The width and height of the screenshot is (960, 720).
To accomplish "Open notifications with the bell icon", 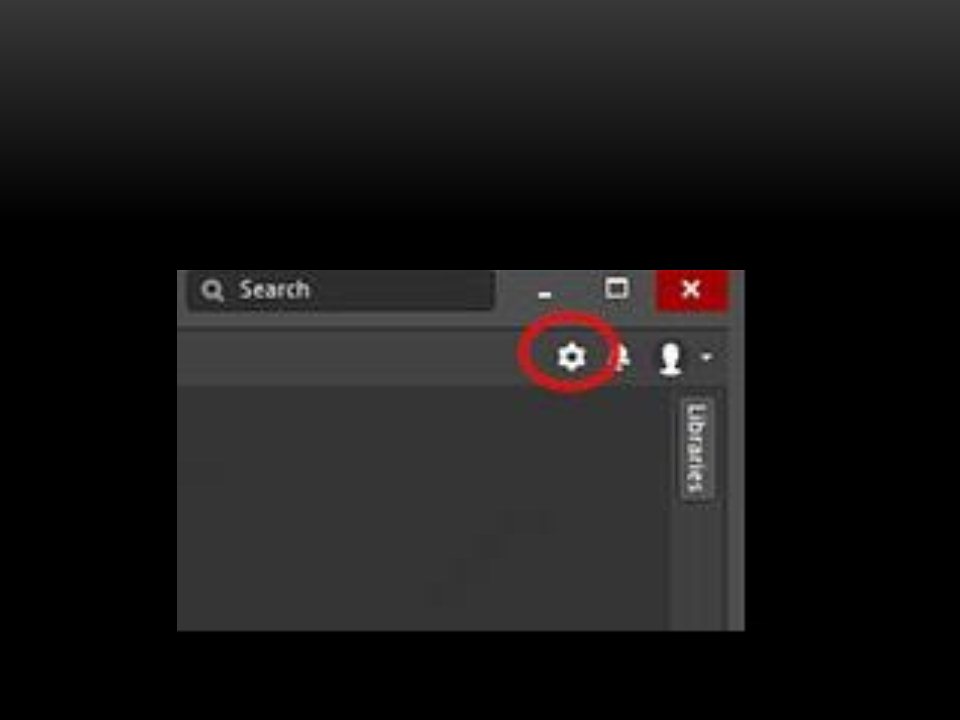I will click(622, 358).
